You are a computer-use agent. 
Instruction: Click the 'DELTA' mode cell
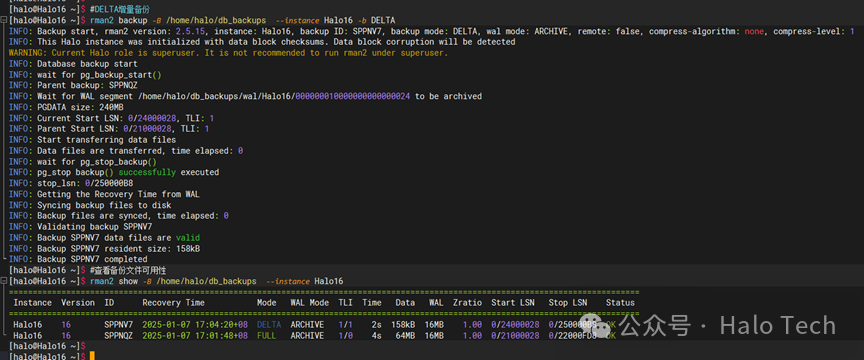click(269, 325)
